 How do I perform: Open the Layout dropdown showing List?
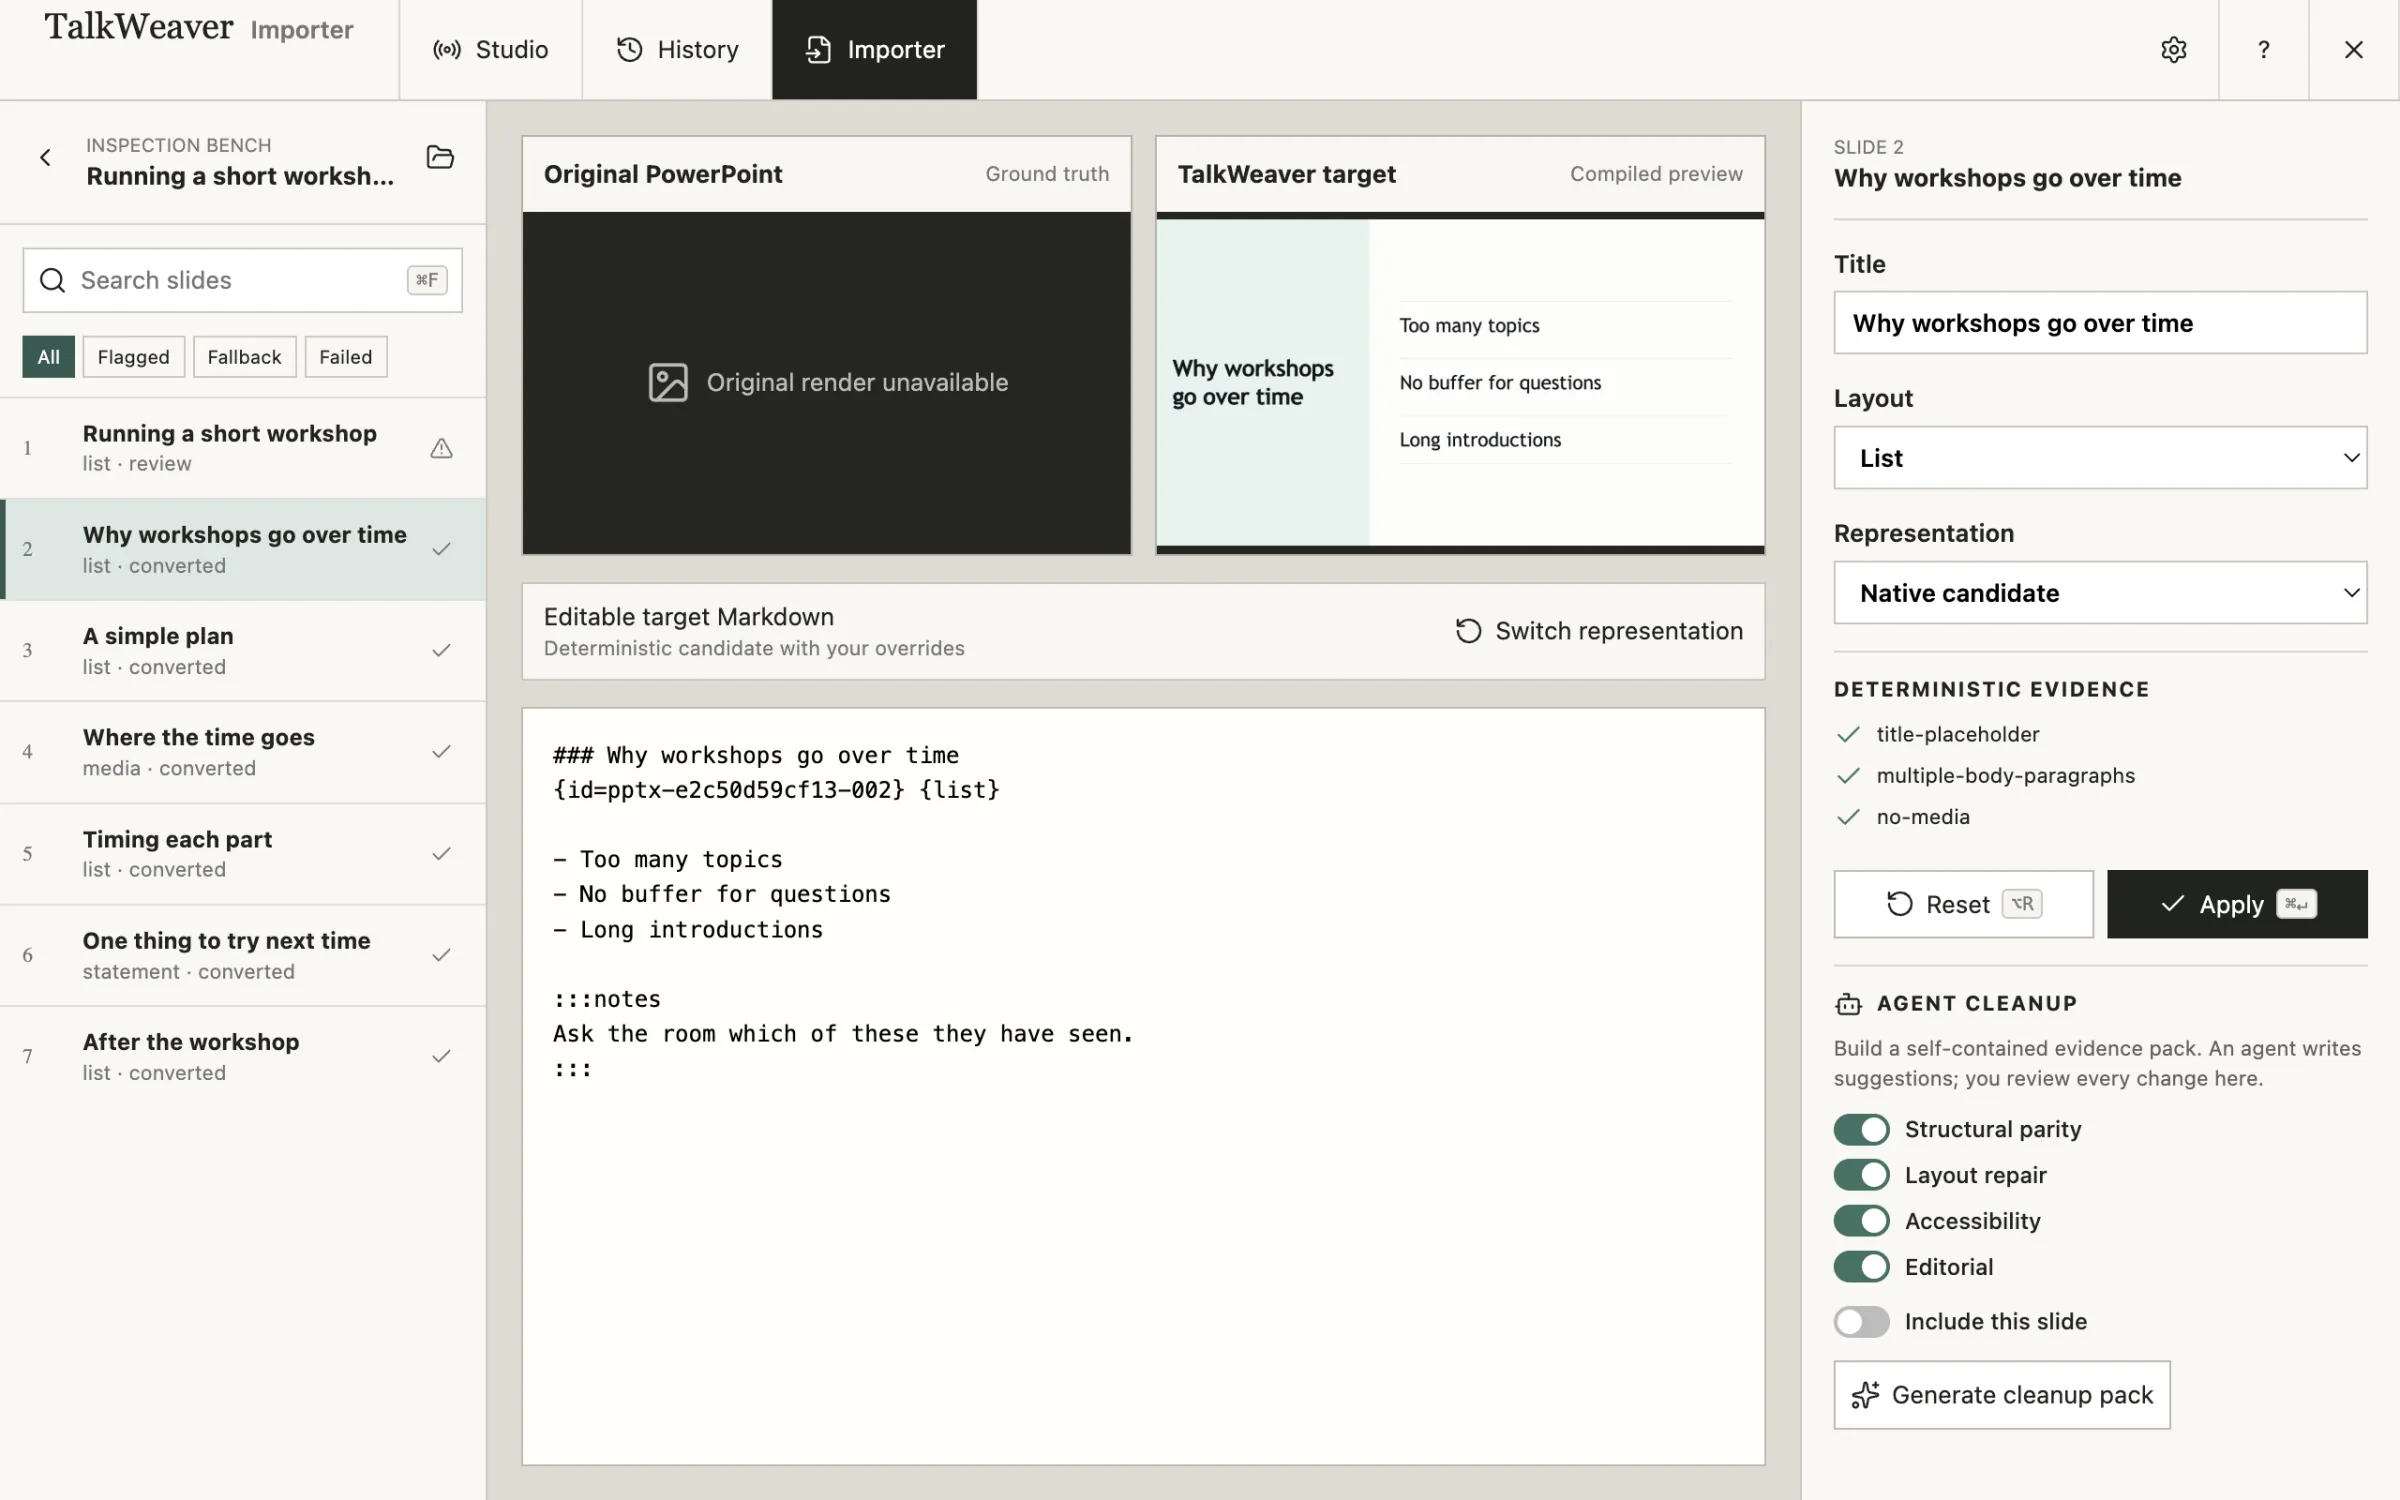pyautogui.click(x=2100, y=458)
